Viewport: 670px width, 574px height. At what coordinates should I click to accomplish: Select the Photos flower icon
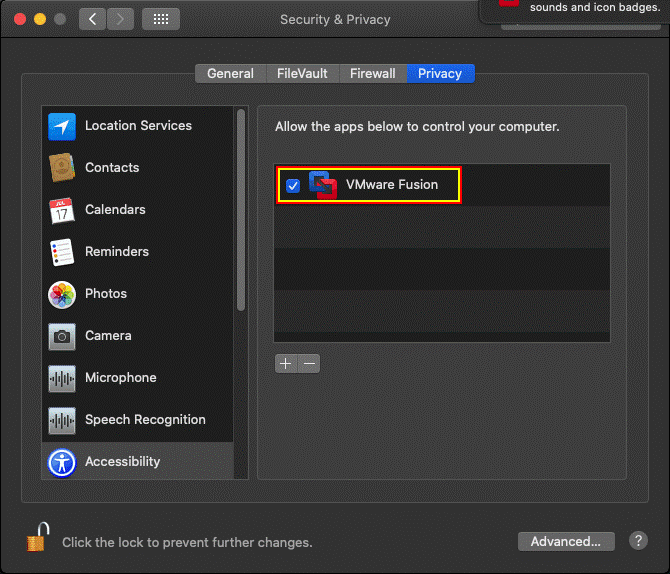tap(62, 294)
